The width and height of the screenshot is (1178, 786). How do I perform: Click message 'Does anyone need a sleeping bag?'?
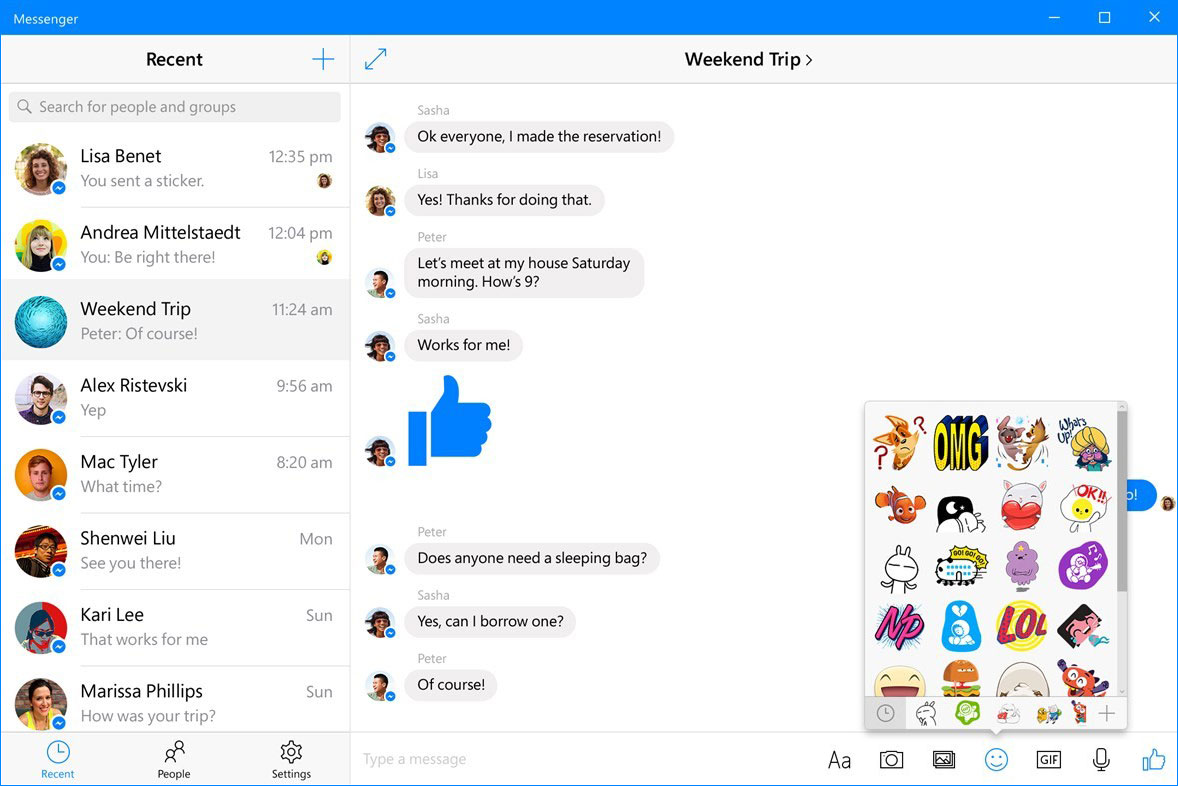click(532, 558)
